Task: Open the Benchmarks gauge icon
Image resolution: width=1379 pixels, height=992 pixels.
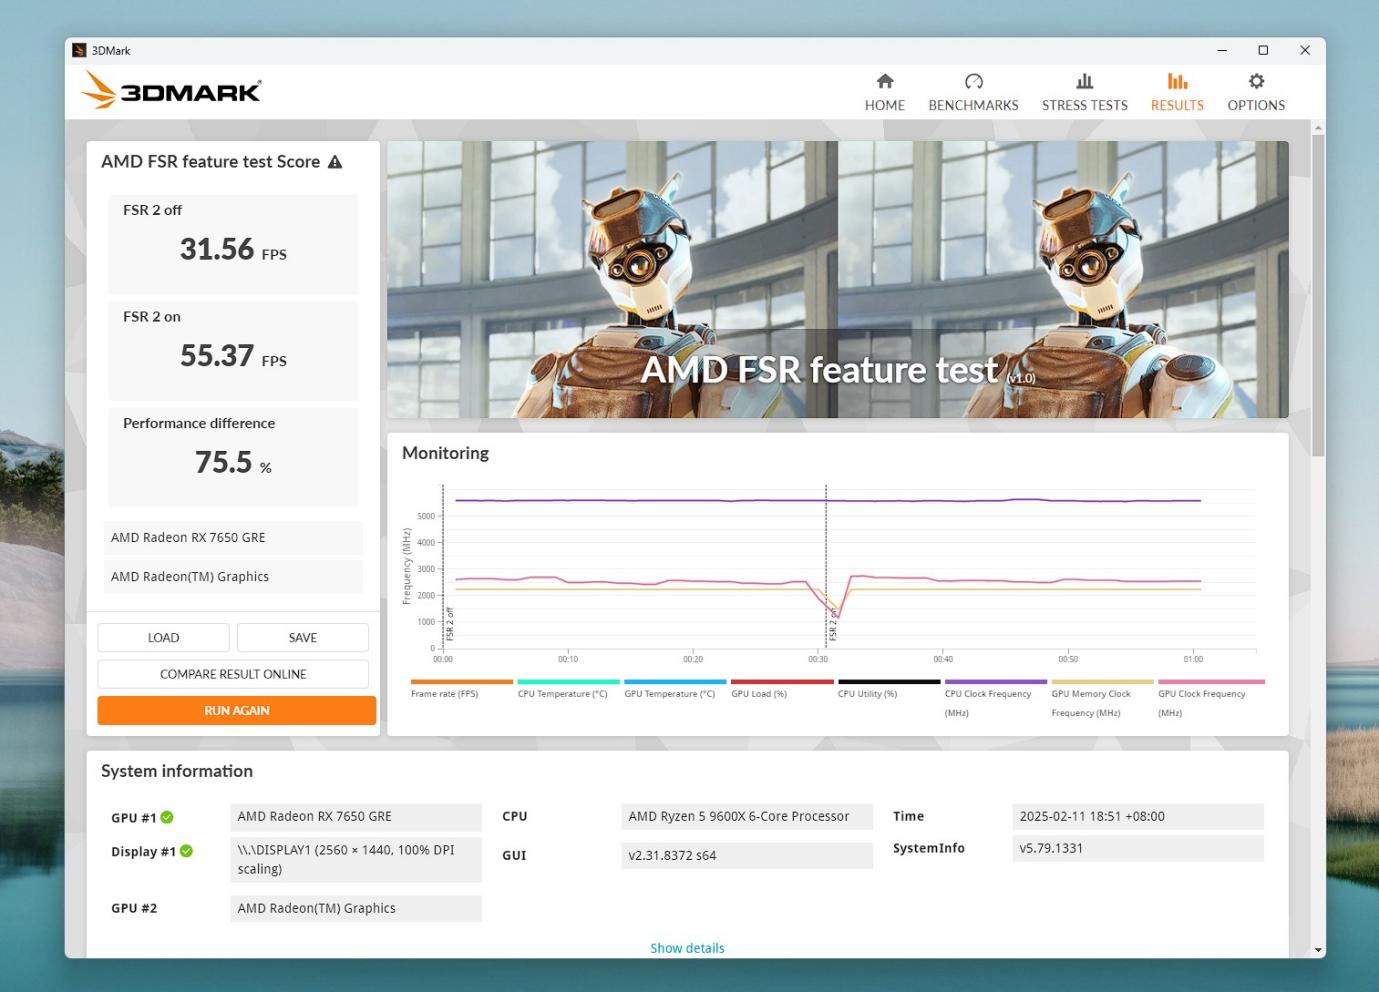Action: click(973, 81)
